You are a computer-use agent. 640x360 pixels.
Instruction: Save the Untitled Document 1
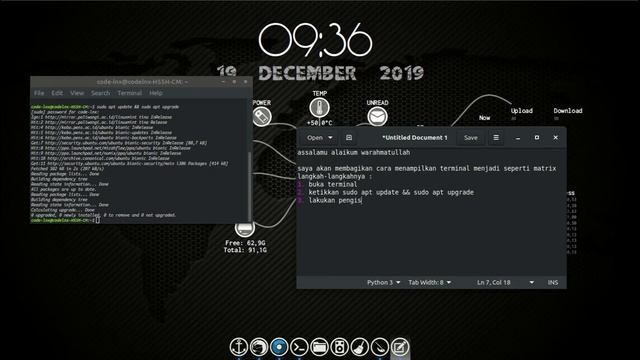[471, 138]
